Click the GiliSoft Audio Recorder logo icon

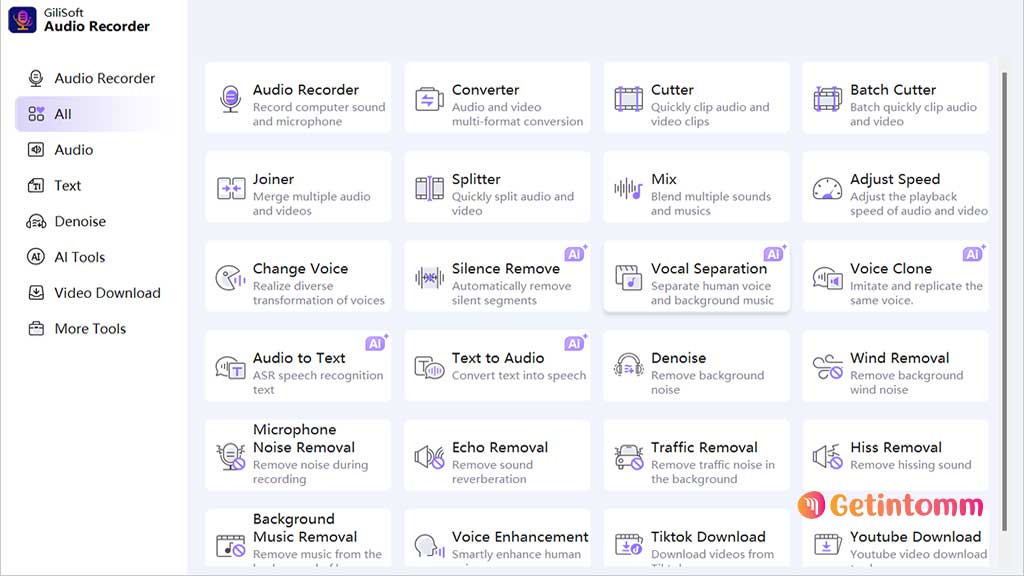(x=22, y=20)
